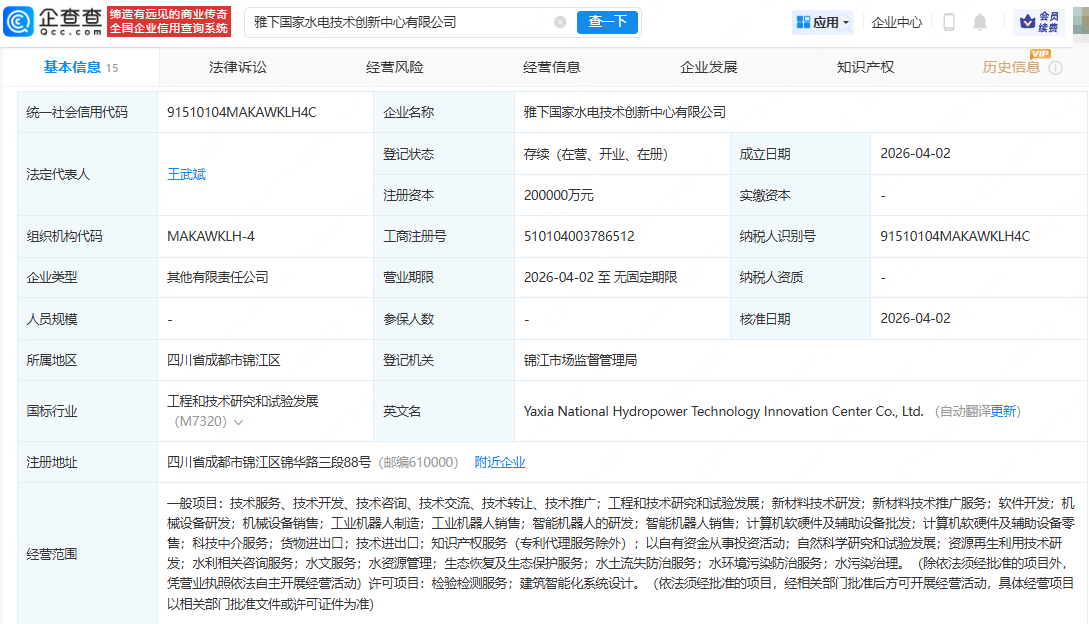Collapse the 历史信息 tab entry
1089x624 pixels.
click(x=1012, y=67)
